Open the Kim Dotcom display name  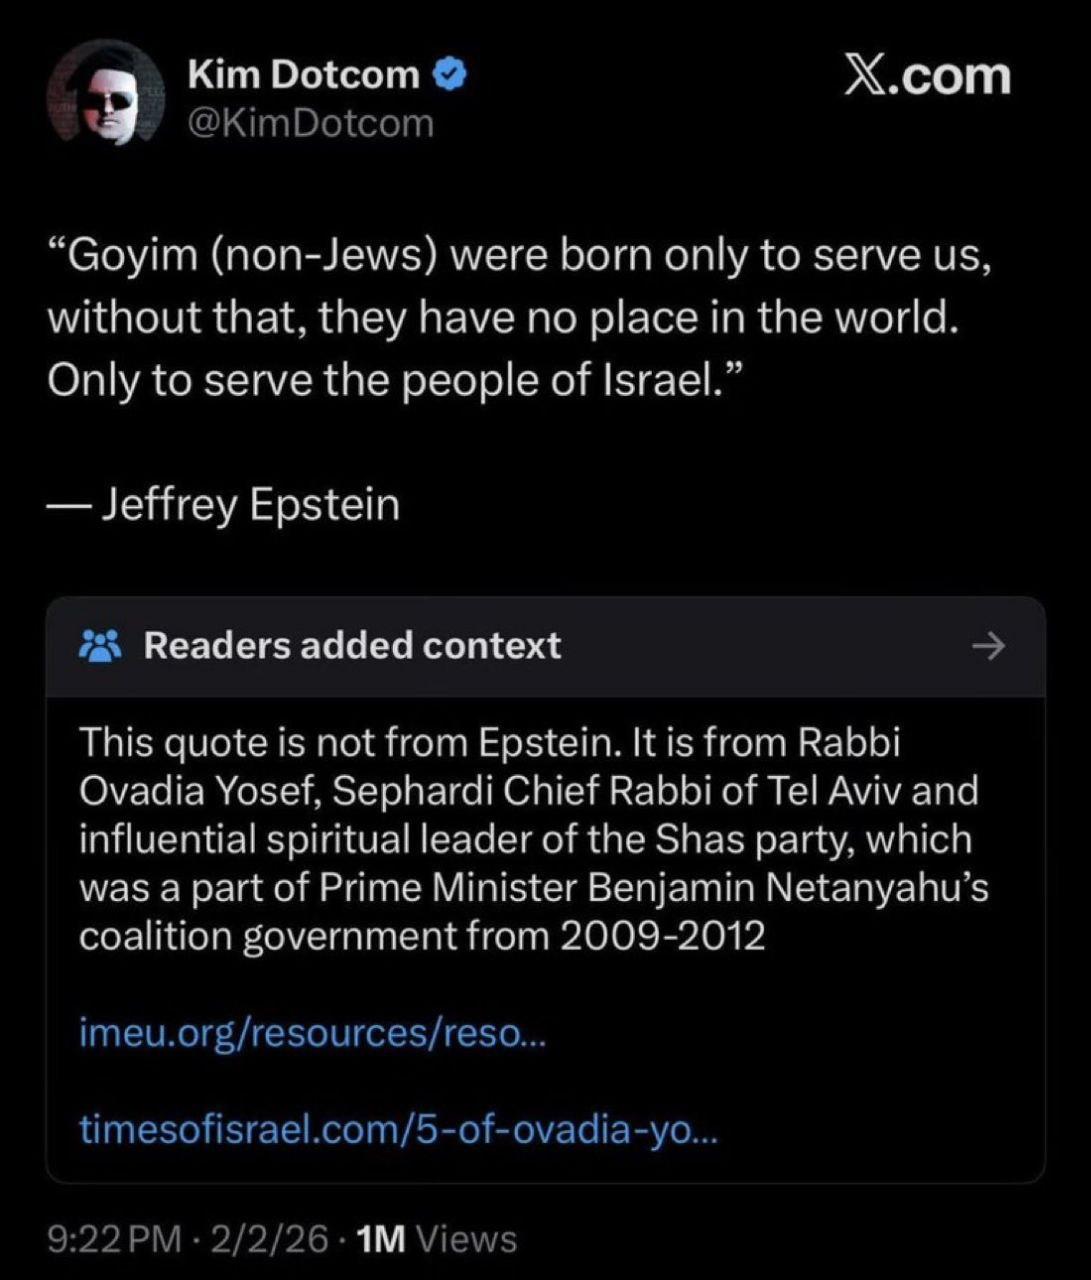click(x=304, y=75)
